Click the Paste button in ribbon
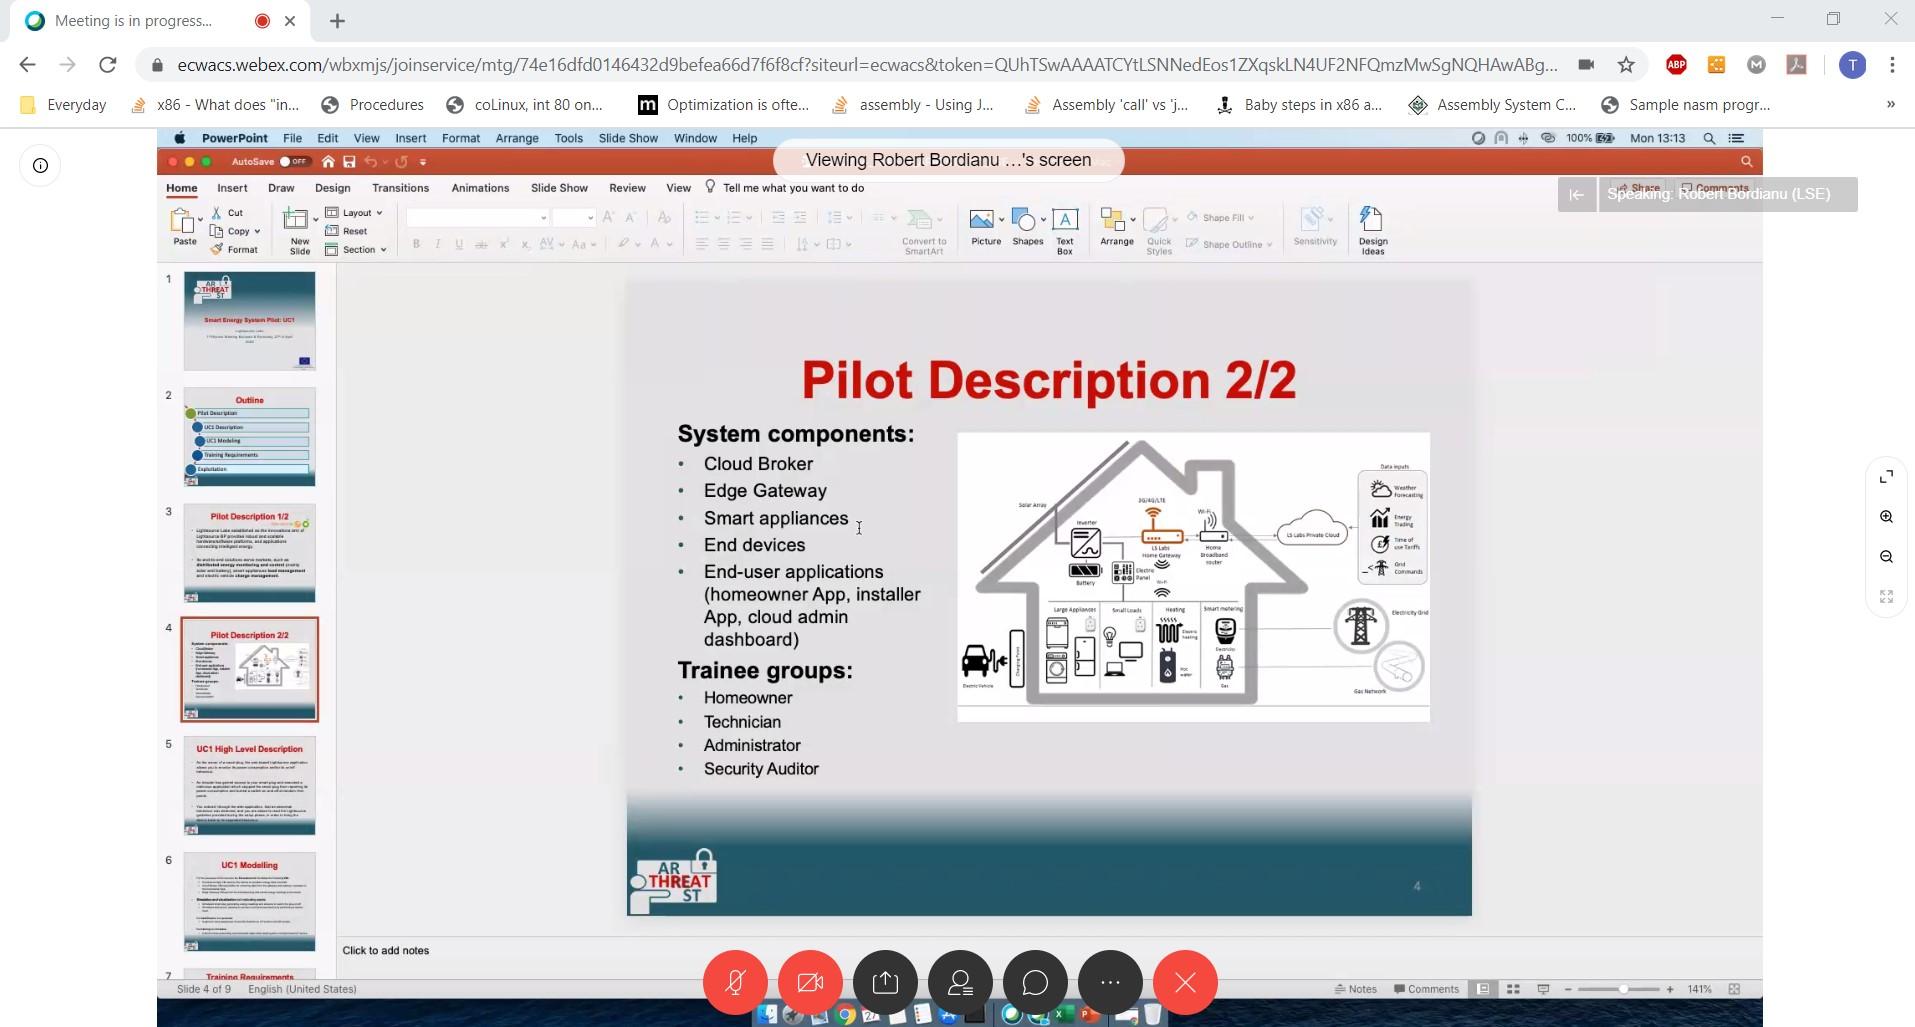The height and width of the screenshot is (1027, 1915). (185, 227)
